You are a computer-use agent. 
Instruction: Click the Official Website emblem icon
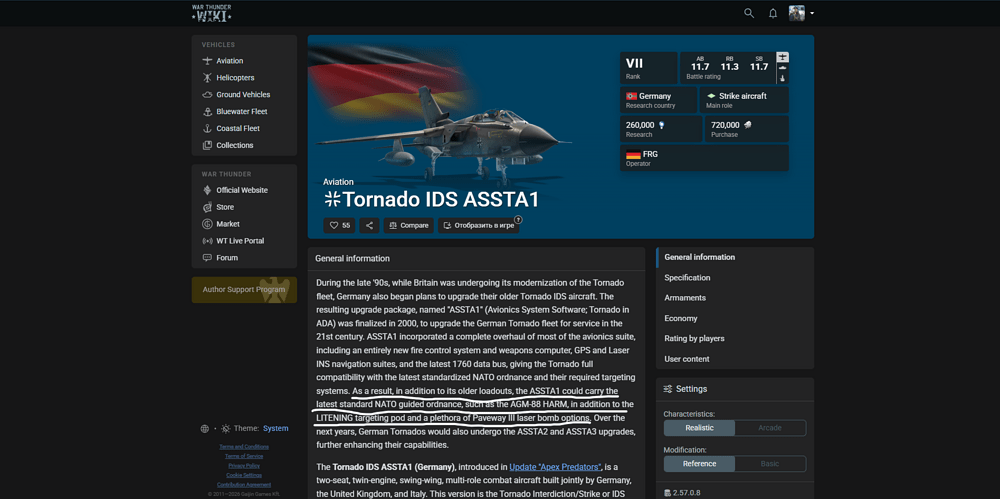coord(207,190)
